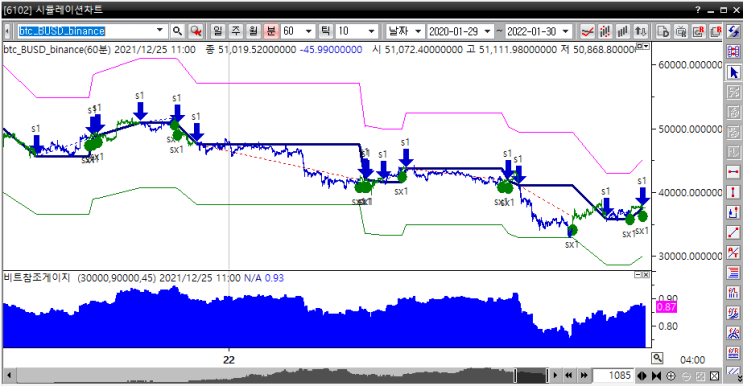Click the compress bars bowtie icon
743x386 pixels.
pyautogui.click(x=656, y=376)
